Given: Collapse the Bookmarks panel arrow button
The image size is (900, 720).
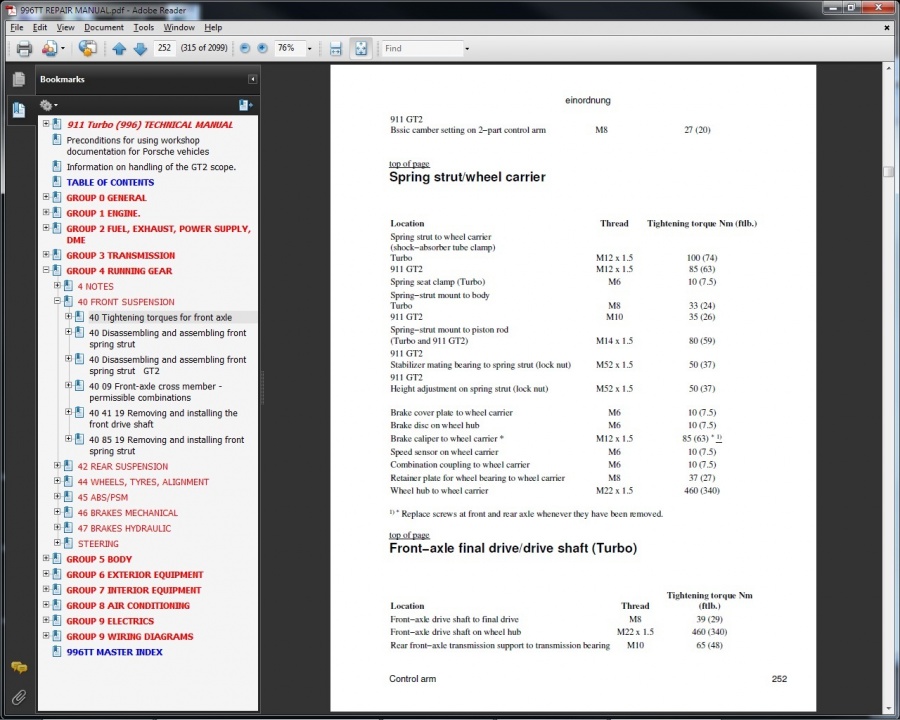Looking at the screenshot, I should click(252, 79).
